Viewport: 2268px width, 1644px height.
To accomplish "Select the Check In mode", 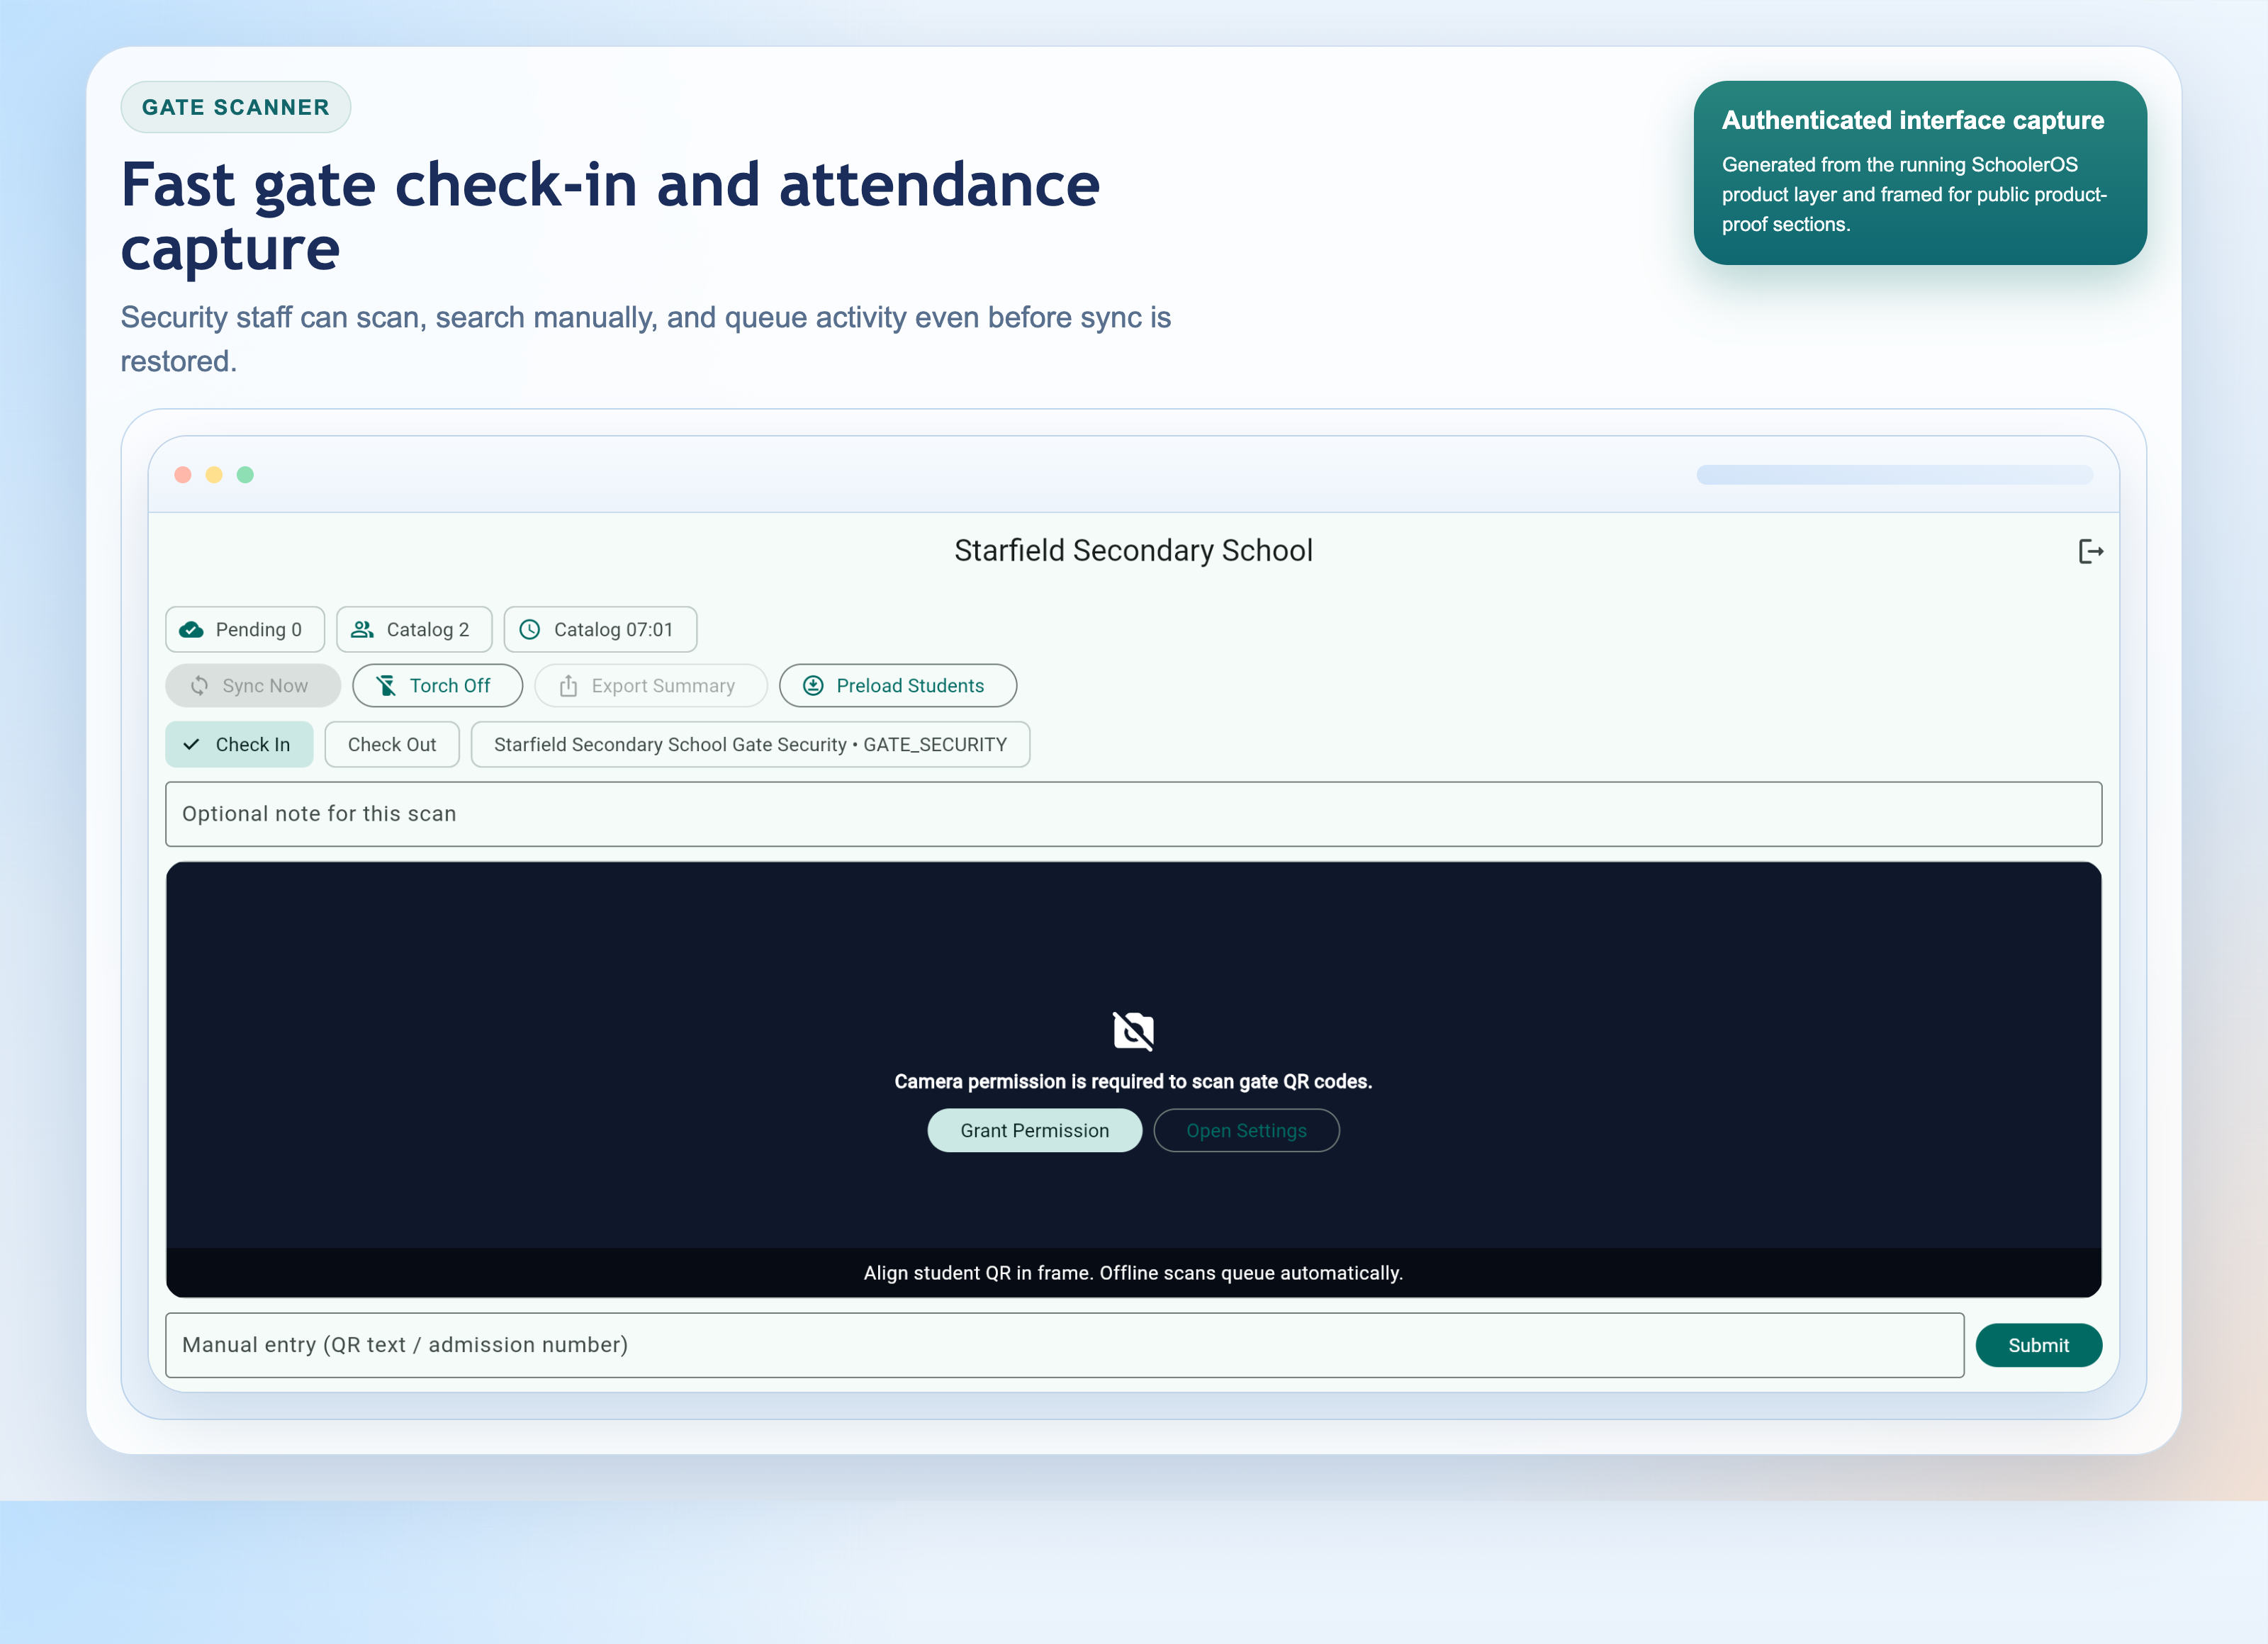I will (239, 744).
